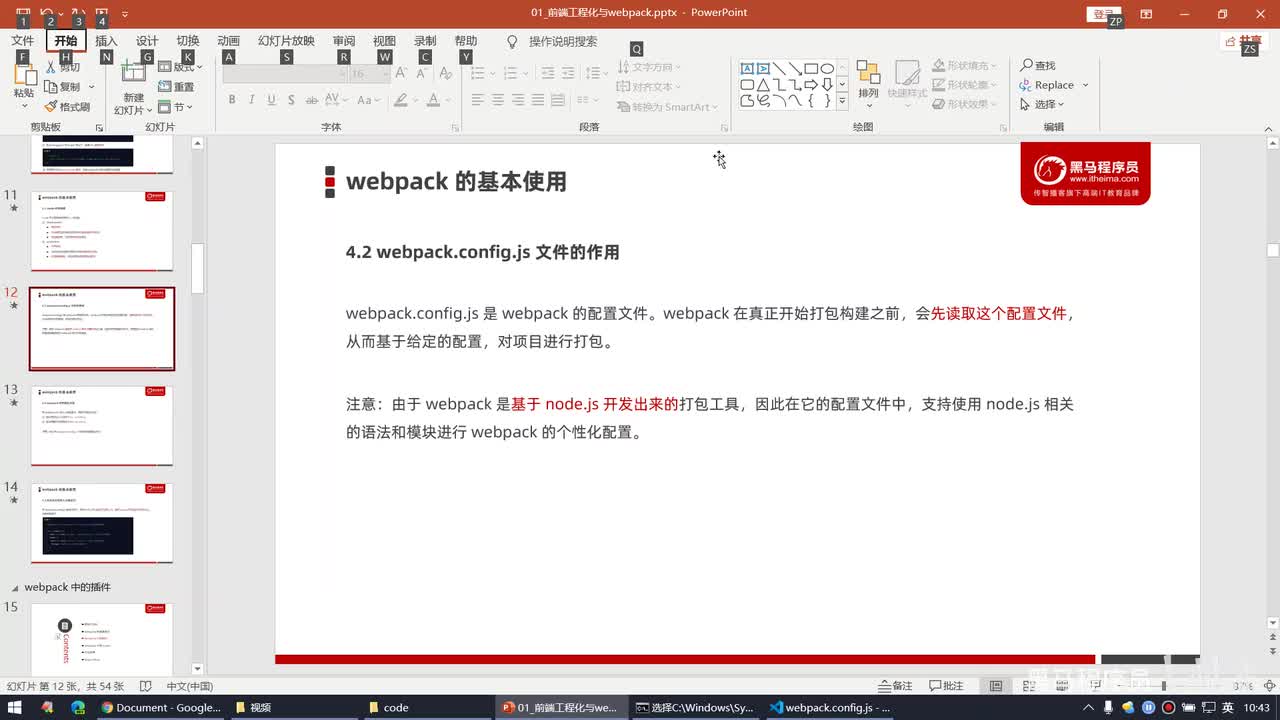Toggle Strikethrough formatting
The image size is (1280, 720).
click(x=313, y=100)
